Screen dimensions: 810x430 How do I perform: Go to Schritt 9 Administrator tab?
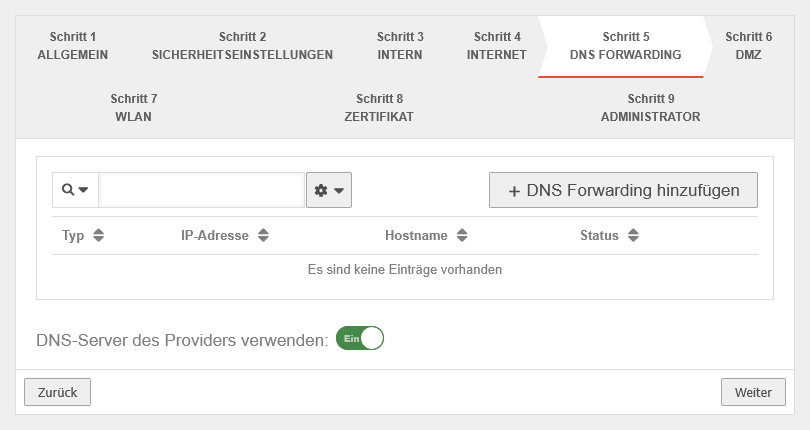click(651, 108)
